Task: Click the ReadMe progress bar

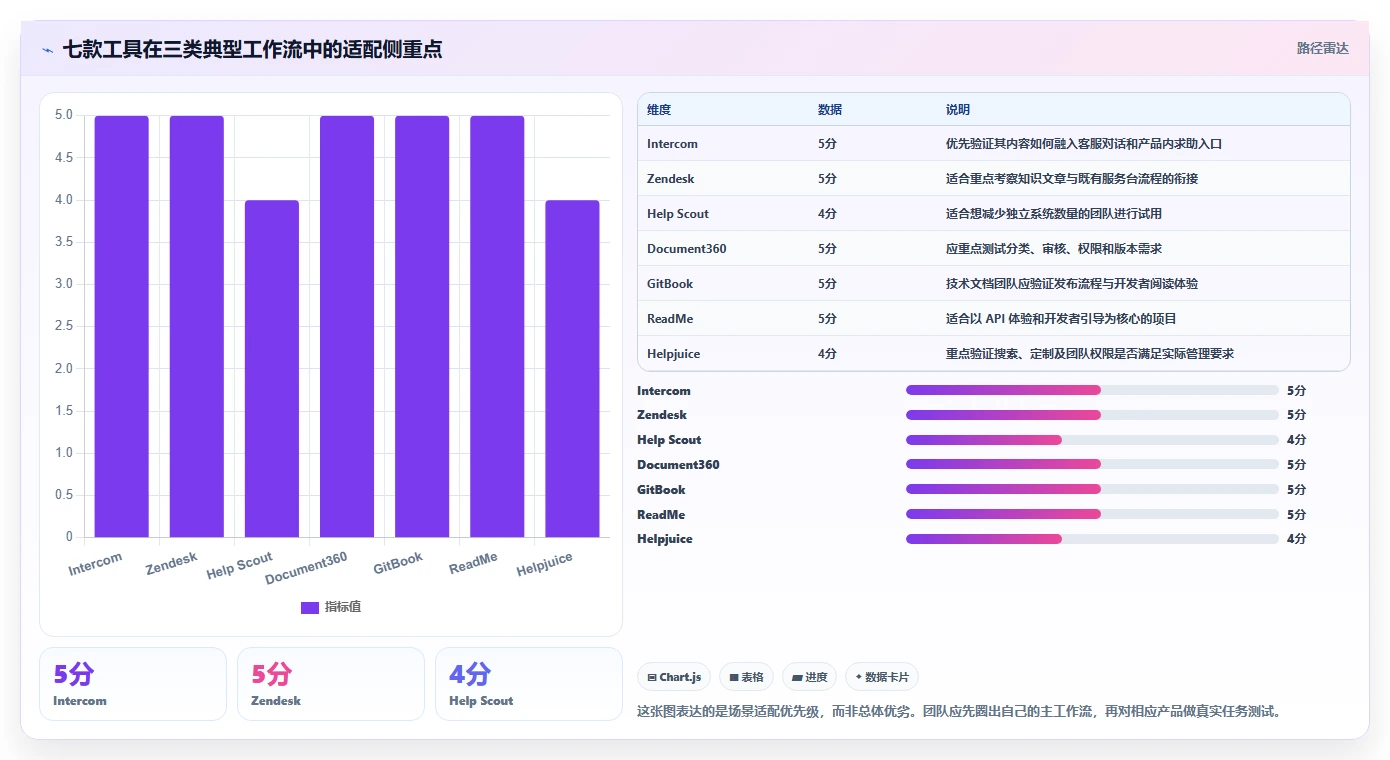Action: point(1092,514)
